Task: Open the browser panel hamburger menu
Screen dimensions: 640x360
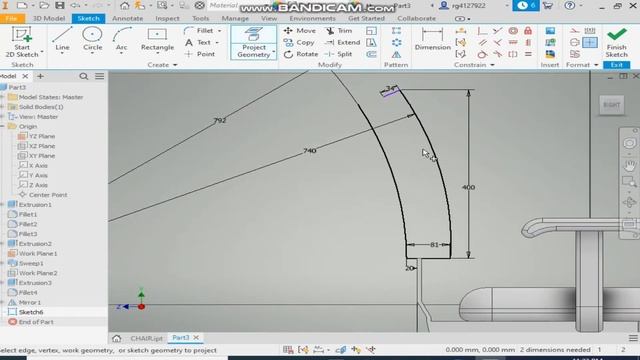Action: pos(100,76)
